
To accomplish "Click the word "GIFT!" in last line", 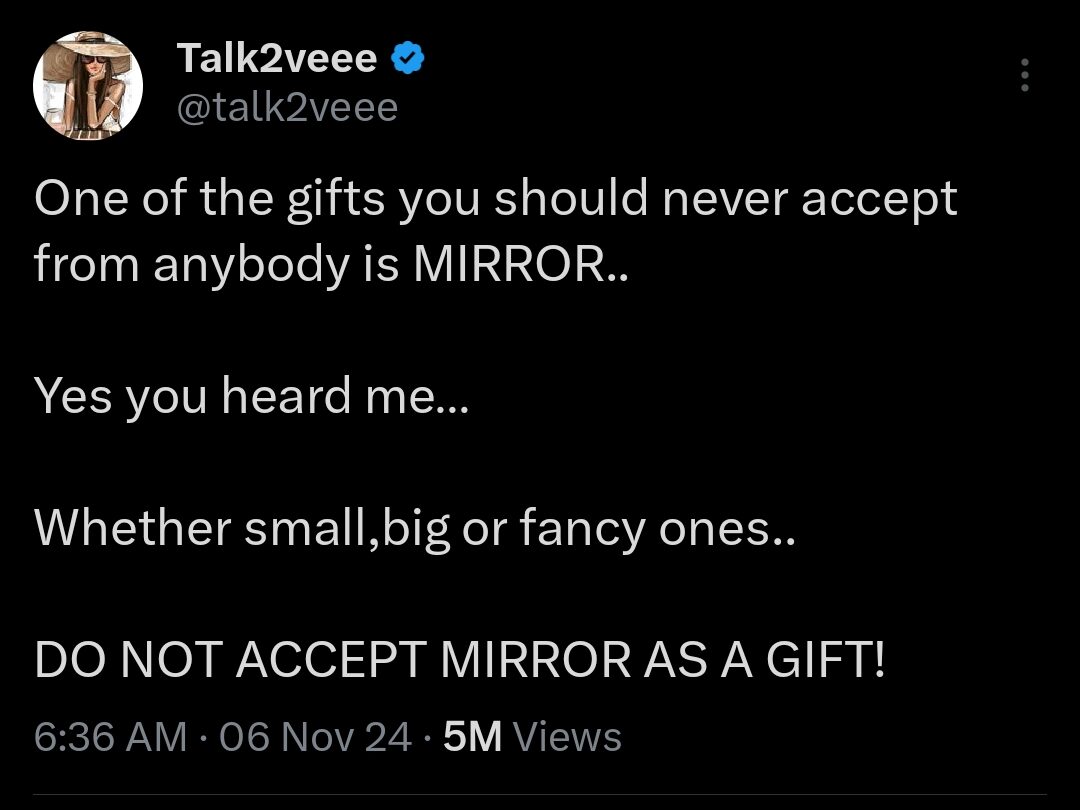I will pyautogui.click(x=825, y=659).
